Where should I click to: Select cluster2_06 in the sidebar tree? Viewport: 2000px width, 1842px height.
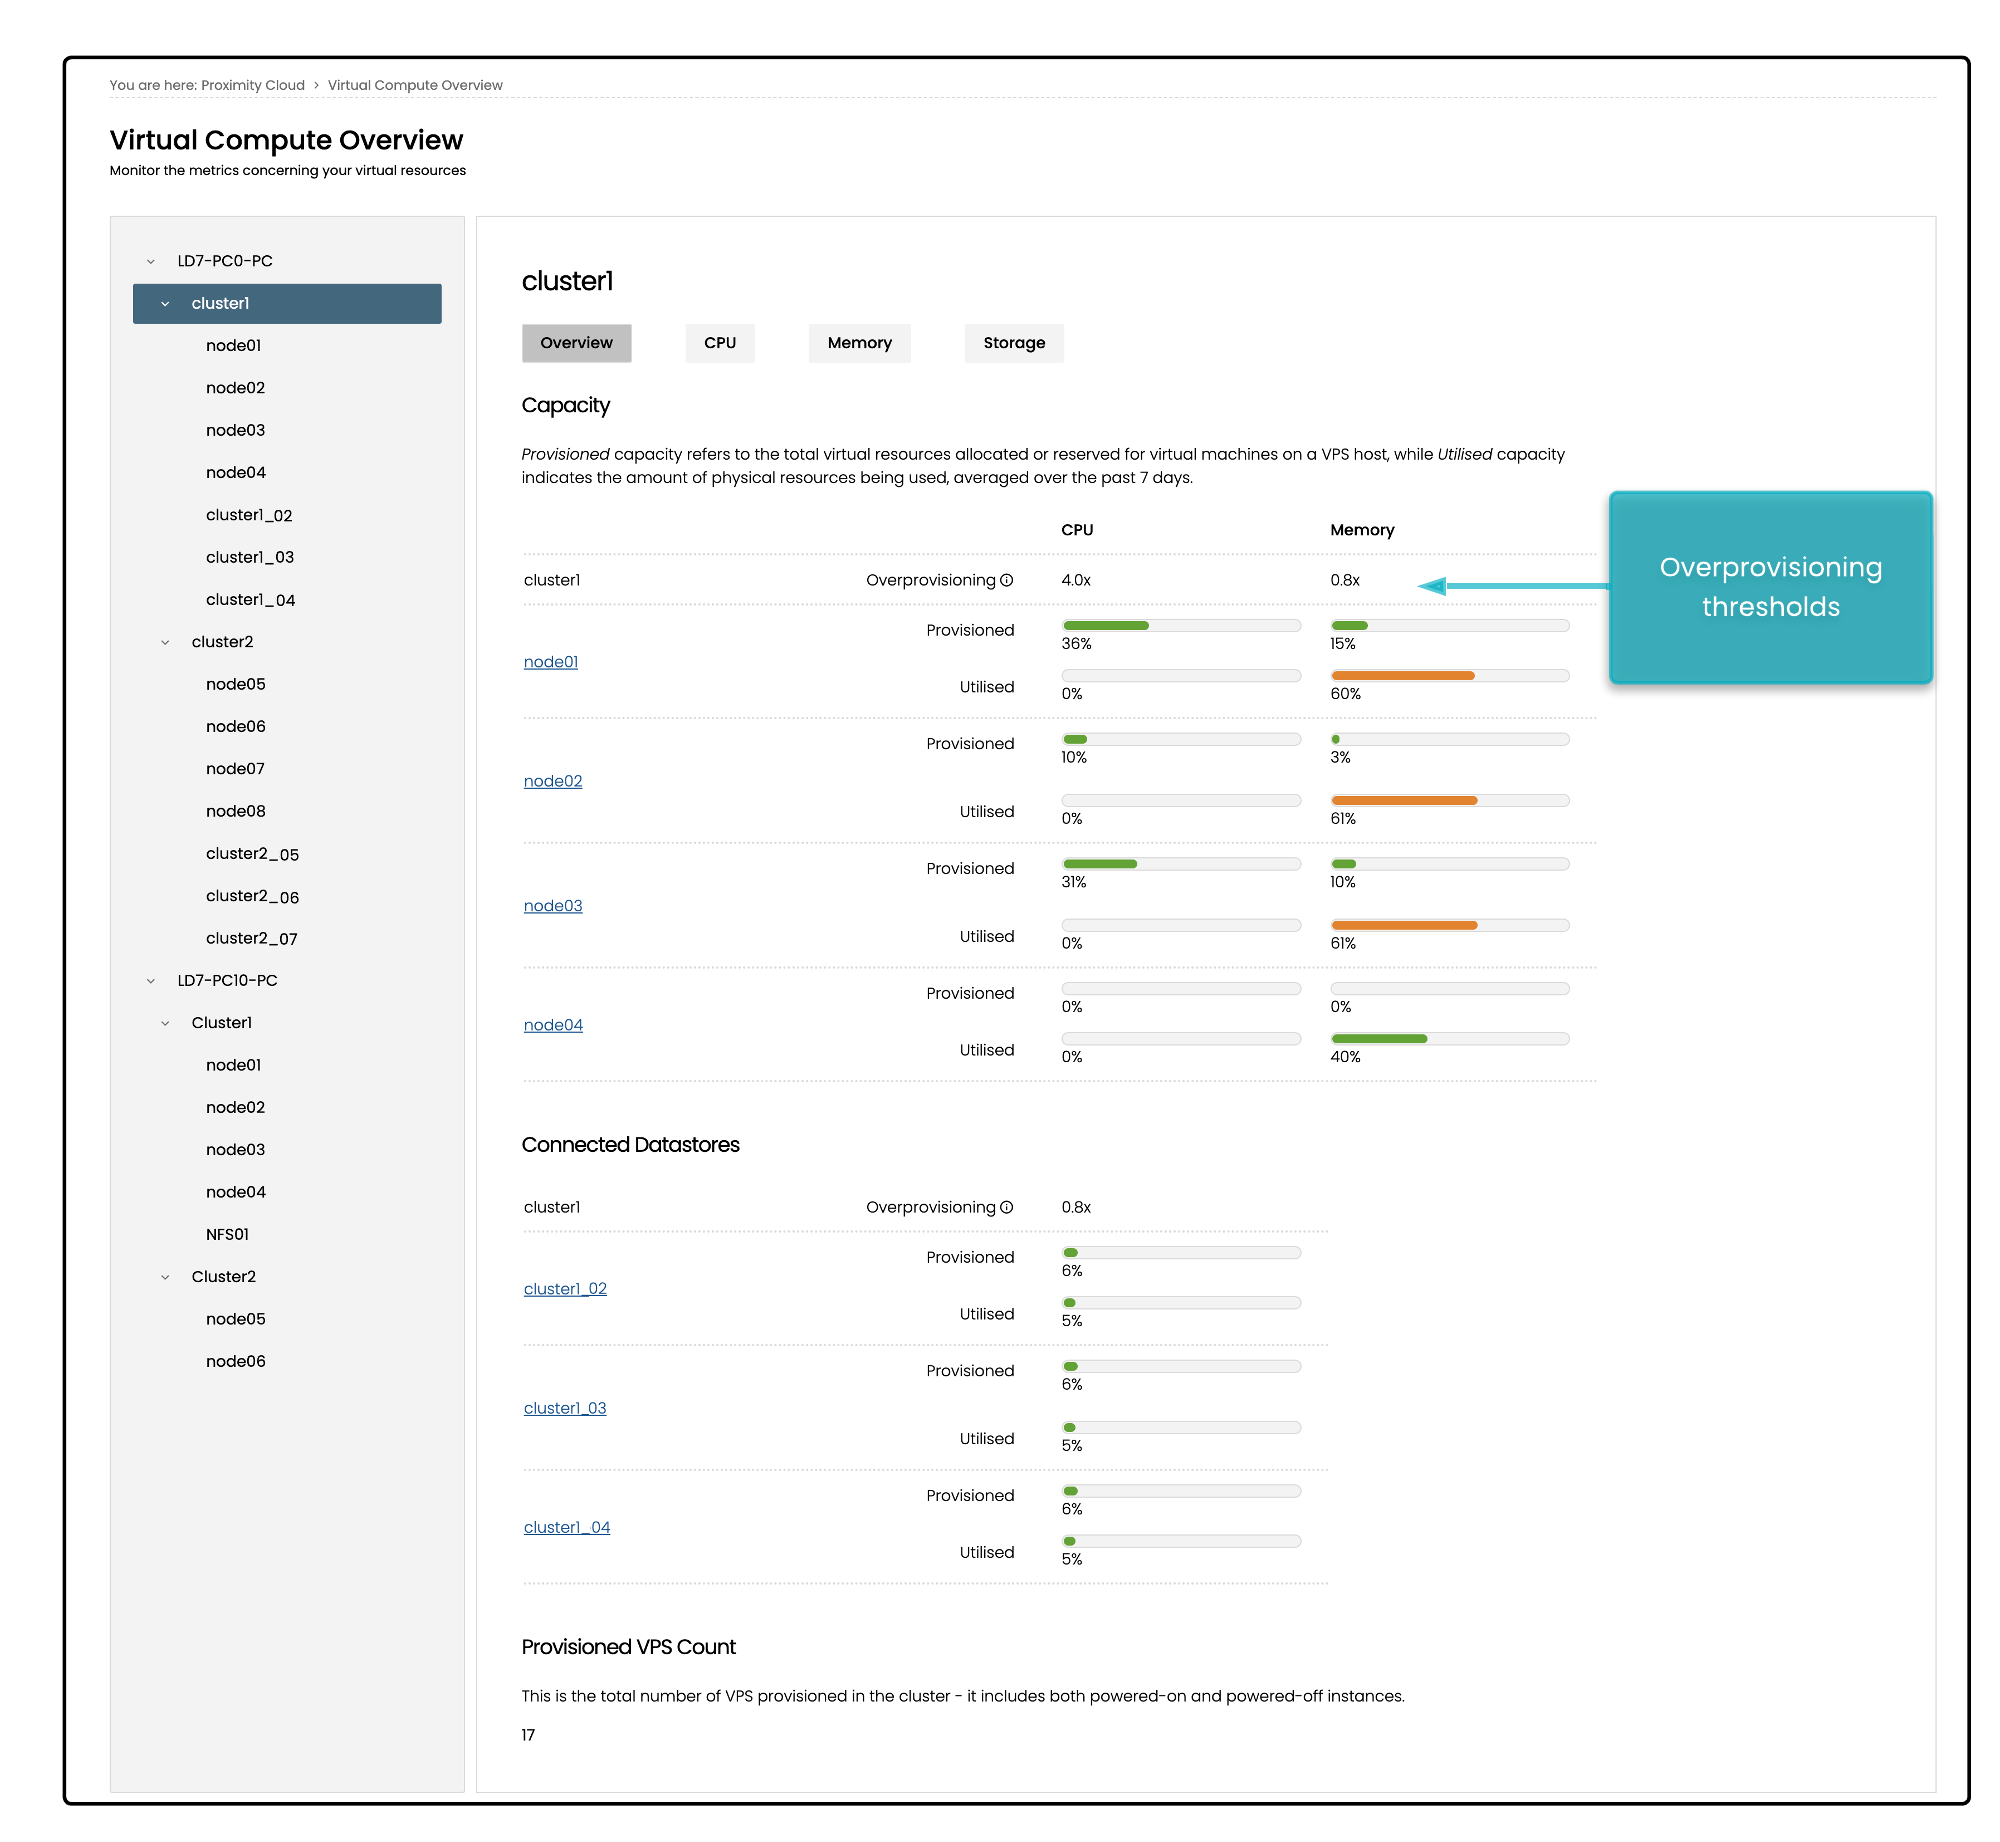pos(252,896)
